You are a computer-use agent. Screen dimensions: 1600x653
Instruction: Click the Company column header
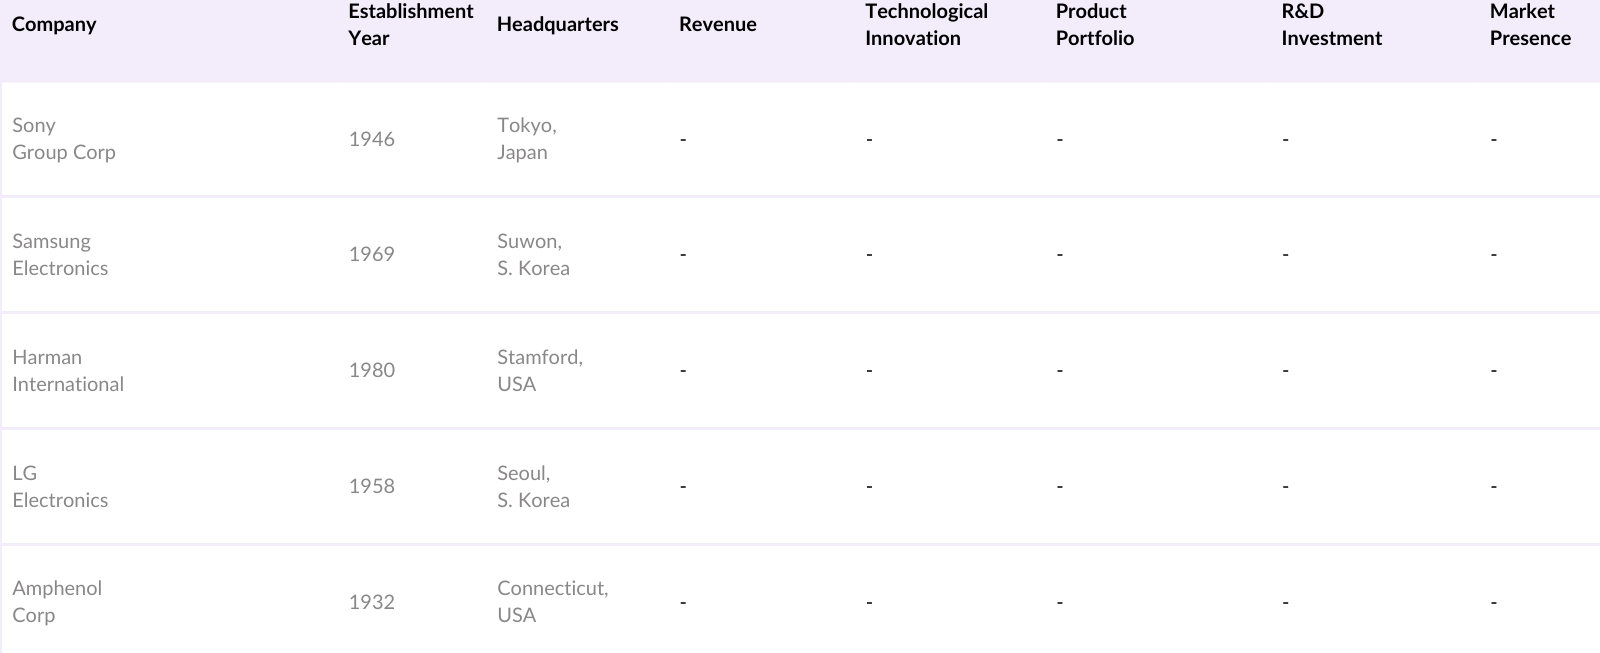click(54, 24)
